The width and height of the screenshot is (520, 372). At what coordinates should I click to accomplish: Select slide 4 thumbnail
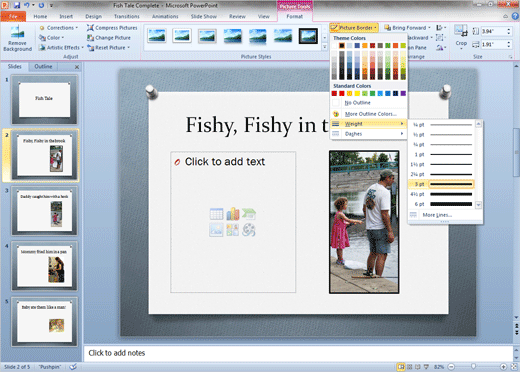45,266
